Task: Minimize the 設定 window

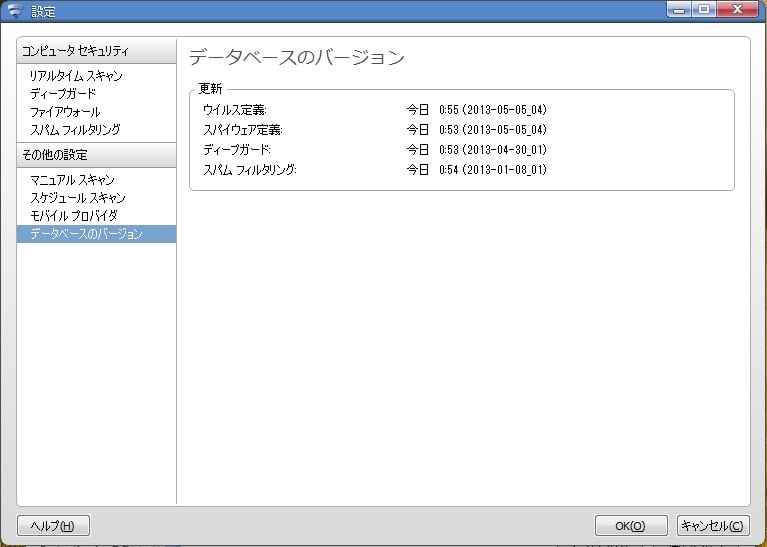Action: click(679, 9)
